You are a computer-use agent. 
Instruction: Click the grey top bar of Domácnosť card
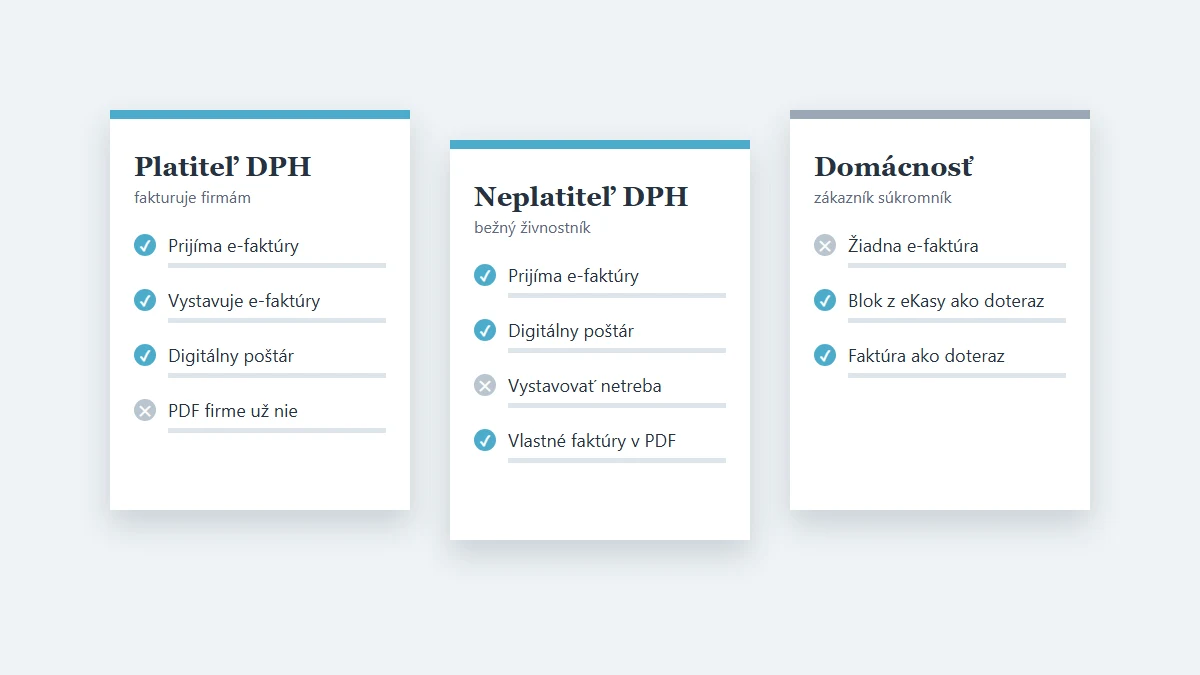(x=940, y=114)
